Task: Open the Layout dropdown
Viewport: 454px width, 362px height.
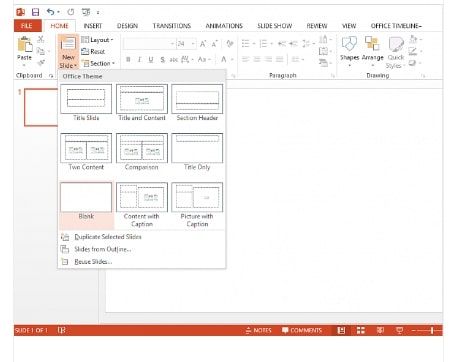Action: (97, 40)
